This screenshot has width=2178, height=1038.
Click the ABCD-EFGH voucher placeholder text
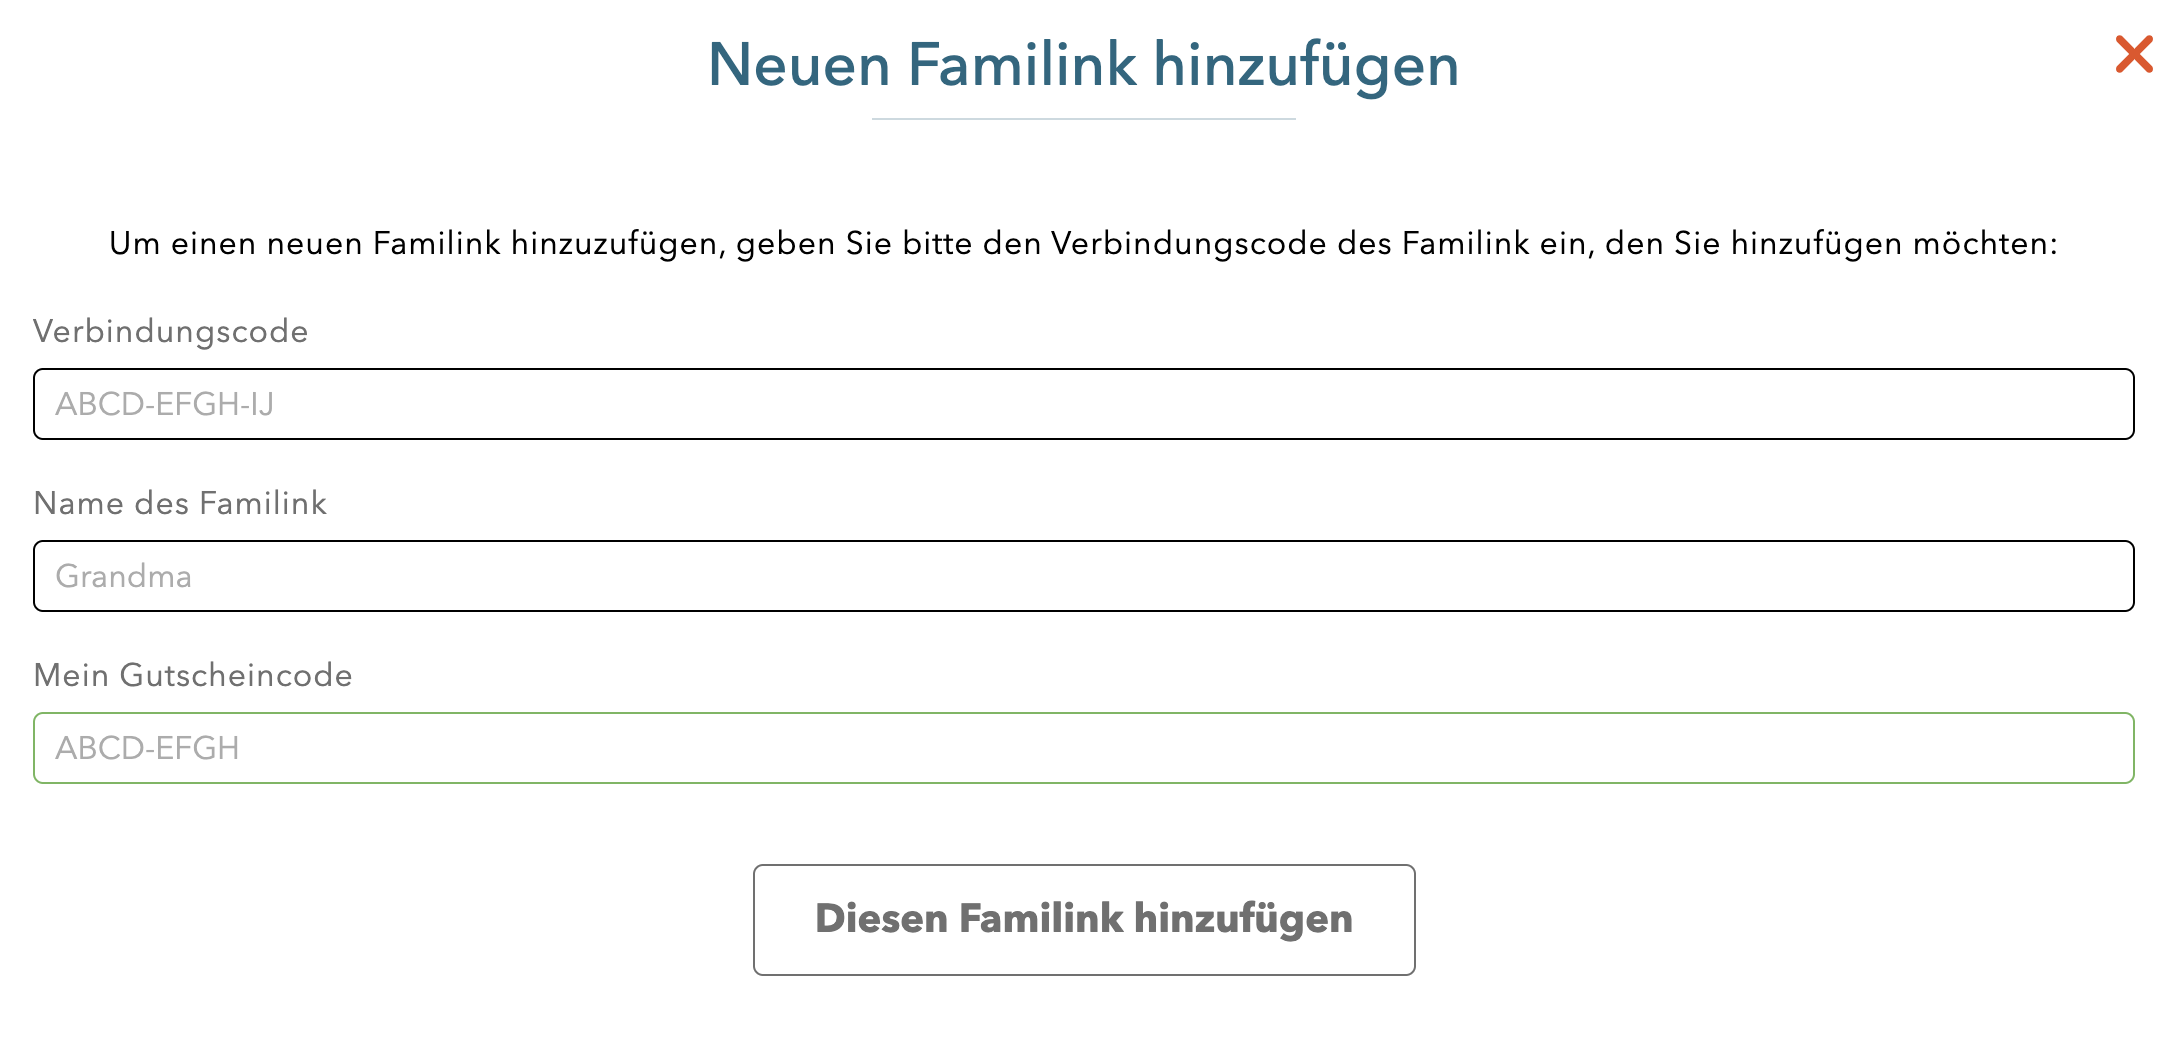point(148,748)
